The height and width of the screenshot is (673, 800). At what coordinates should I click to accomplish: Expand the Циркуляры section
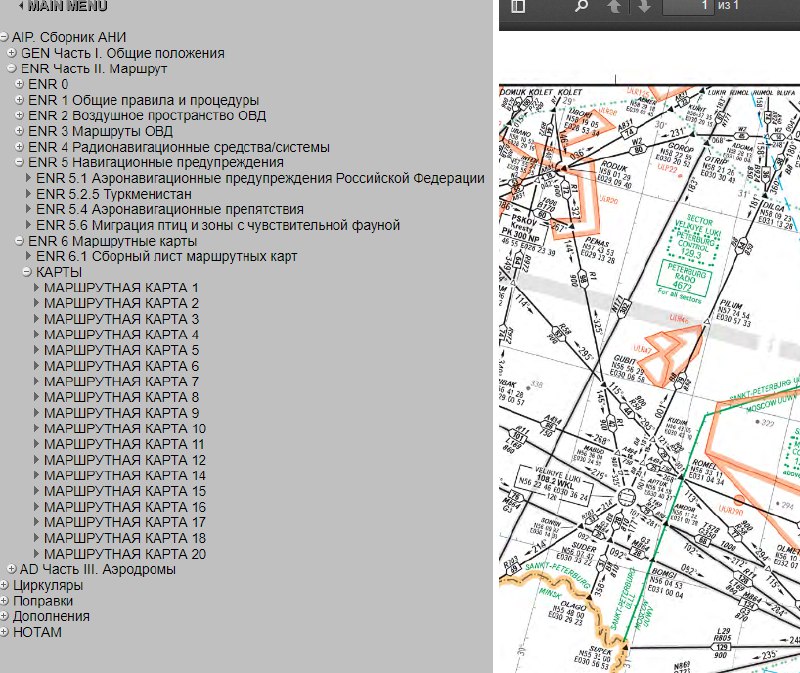coord(5,585)
